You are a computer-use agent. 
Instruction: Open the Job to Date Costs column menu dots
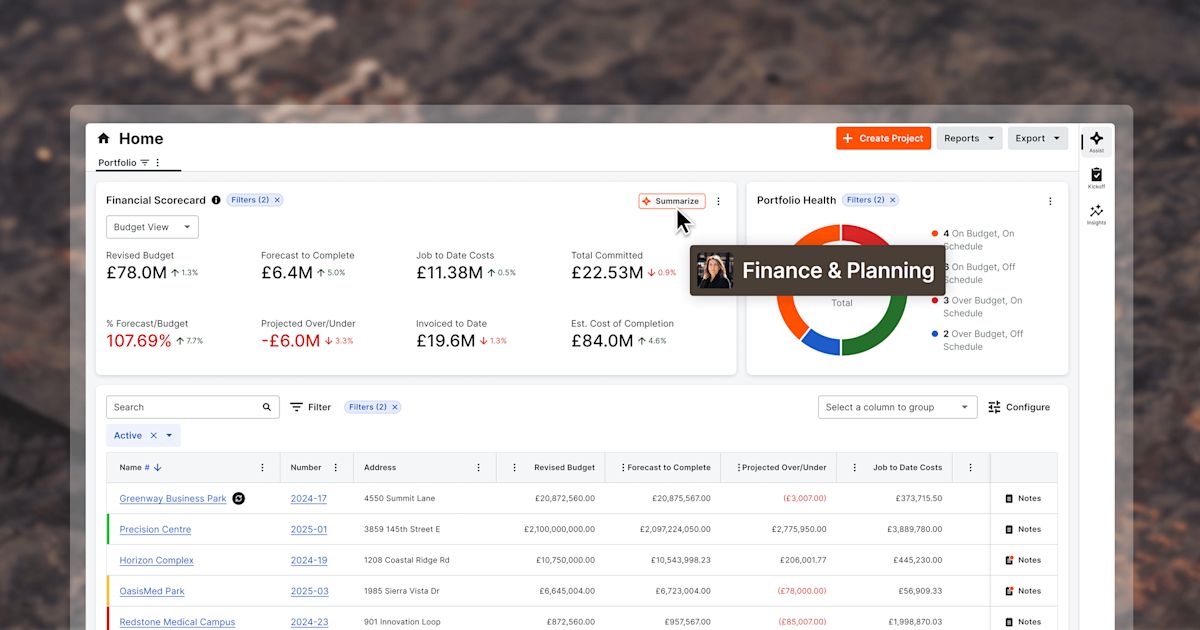coord(854,467)
